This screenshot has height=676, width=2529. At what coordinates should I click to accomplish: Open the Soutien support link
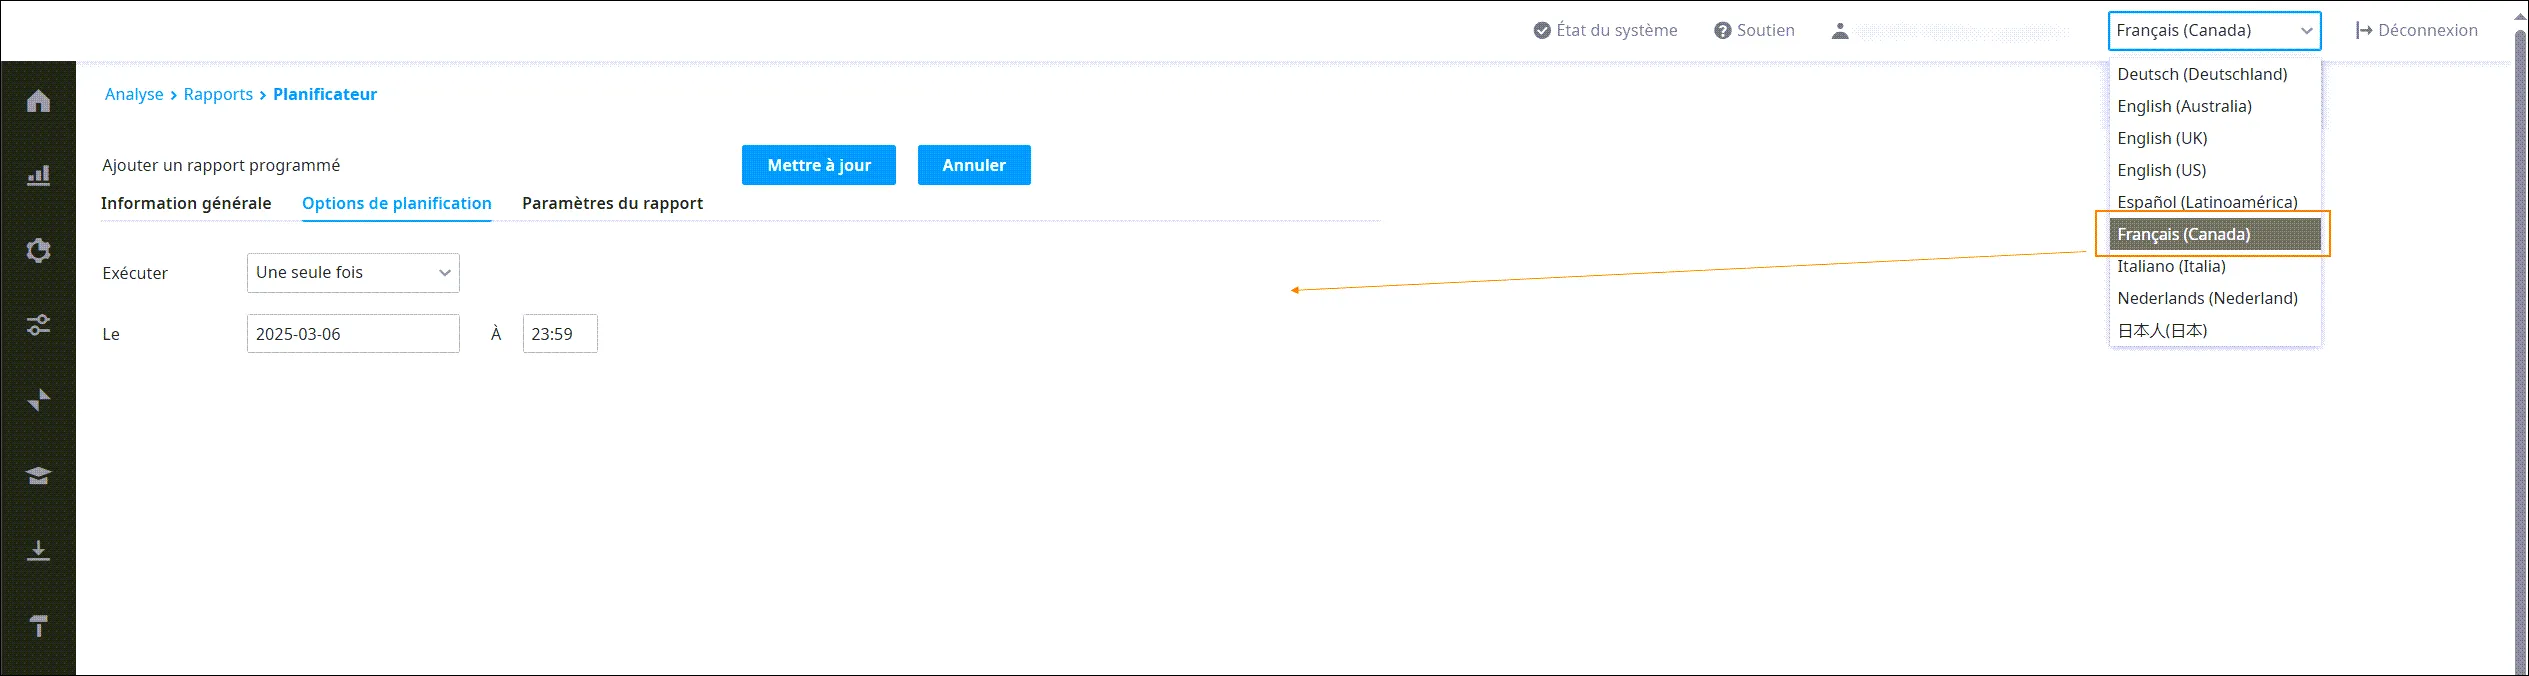click(1766, 31)
